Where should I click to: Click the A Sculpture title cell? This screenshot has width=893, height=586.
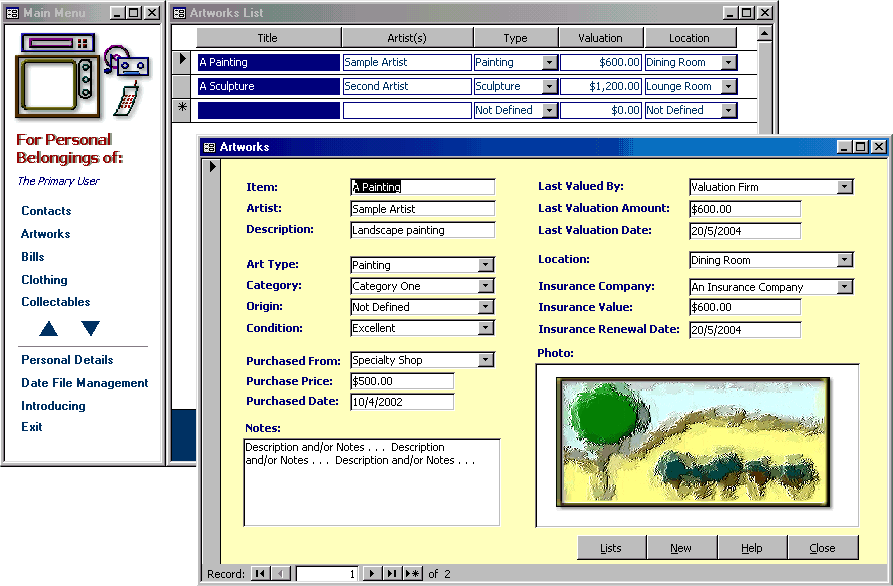pos(269,87)
